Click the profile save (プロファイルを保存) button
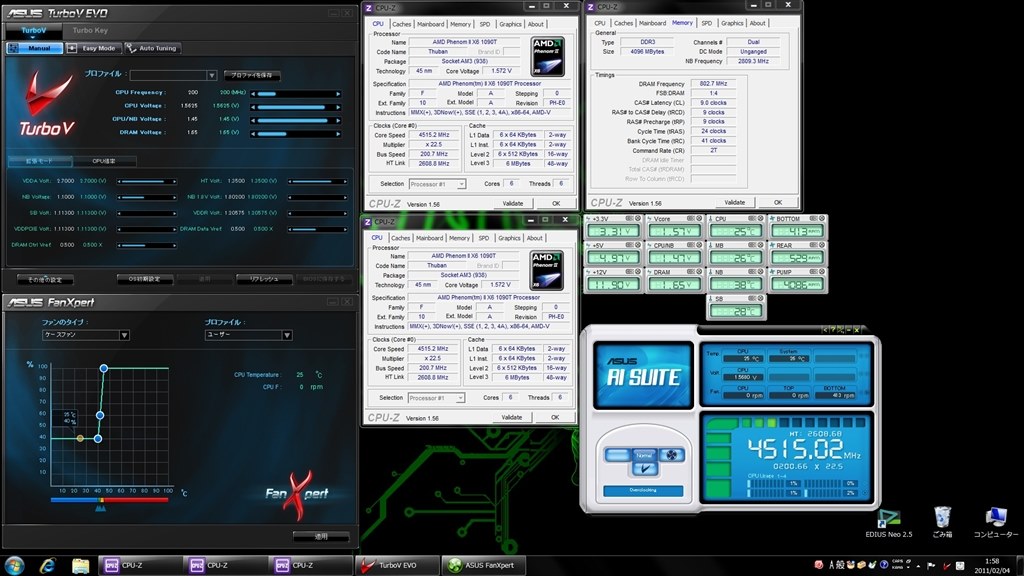Screen dimensions: 1024x576 pos(252,75)
